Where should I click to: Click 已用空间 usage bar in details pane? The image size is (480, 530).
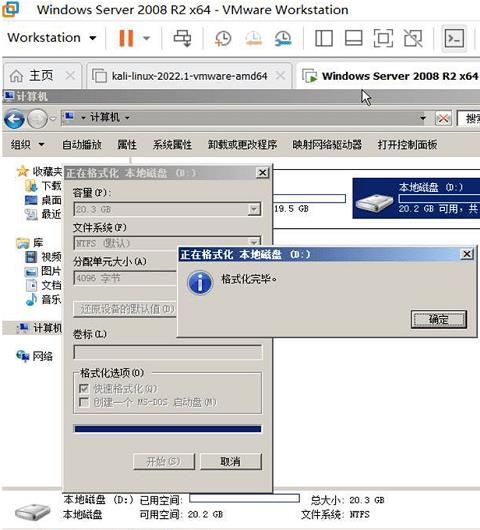tap(244, 499)
